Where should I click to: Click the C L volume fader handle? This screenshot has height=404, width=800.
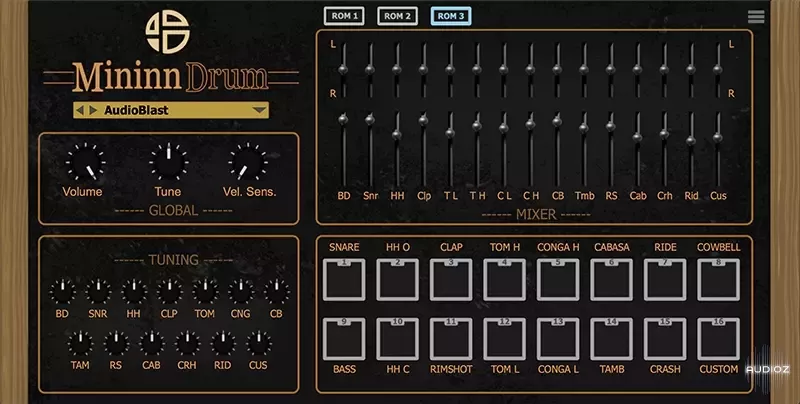click(x=504, y=128)
